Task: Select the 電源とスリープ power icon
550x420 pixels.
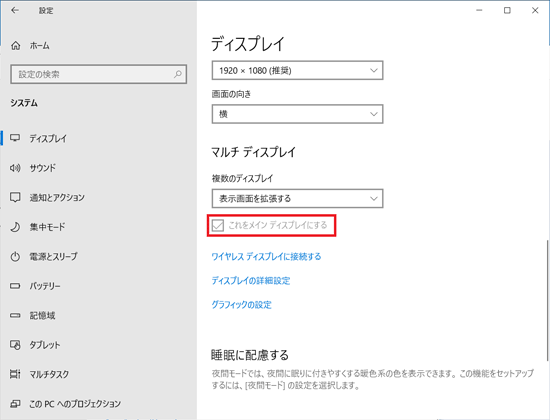Action: 15,256
